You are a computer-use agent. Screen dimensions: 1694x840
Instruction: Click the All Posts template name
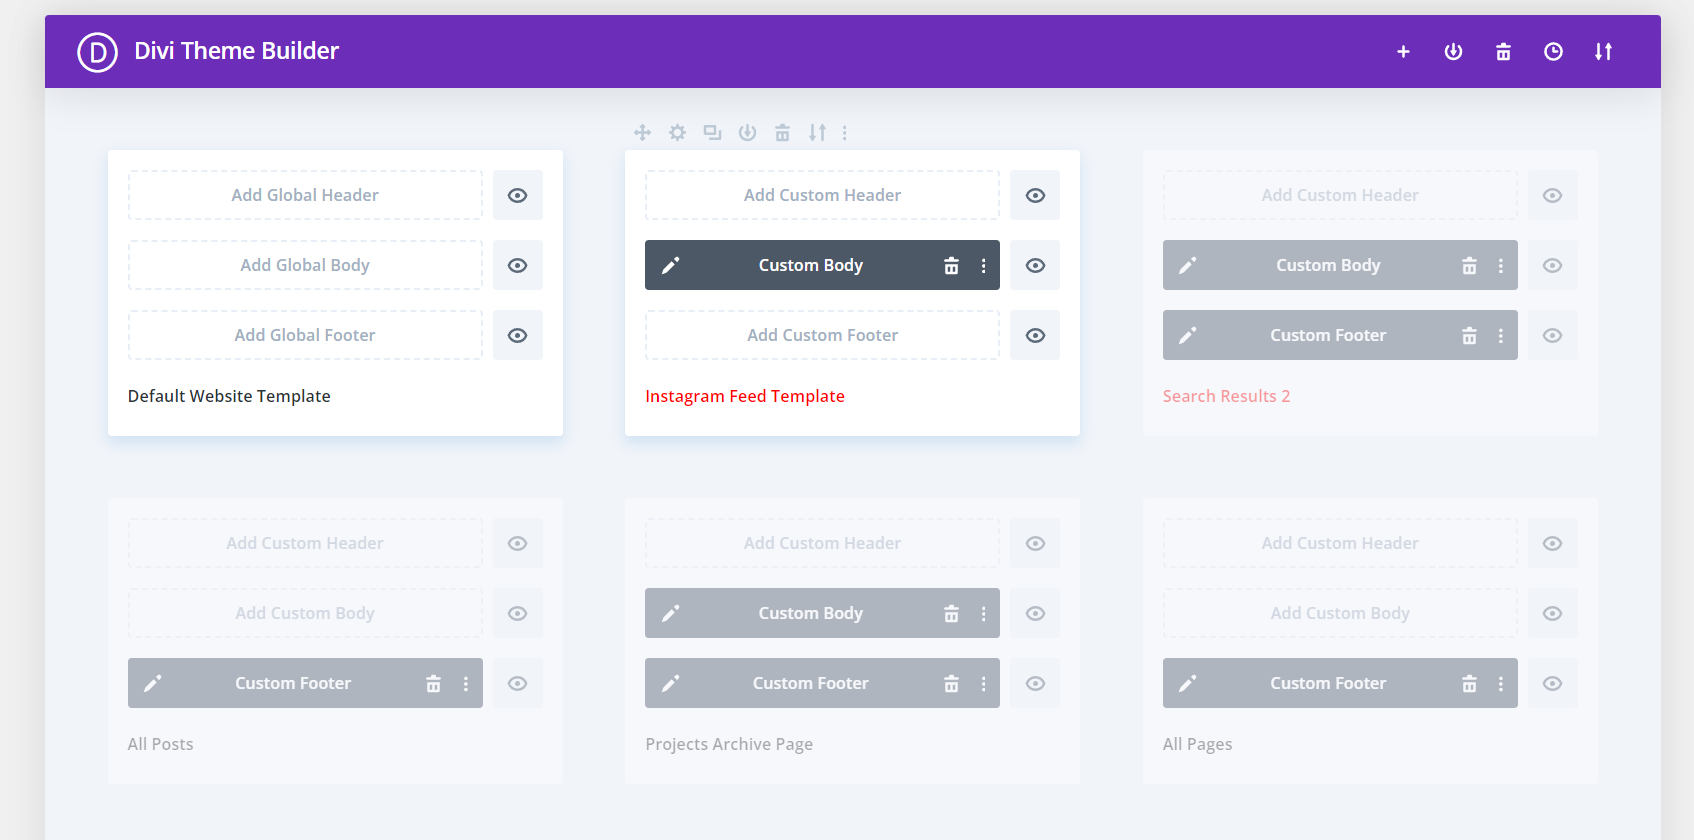coord(160,744)
